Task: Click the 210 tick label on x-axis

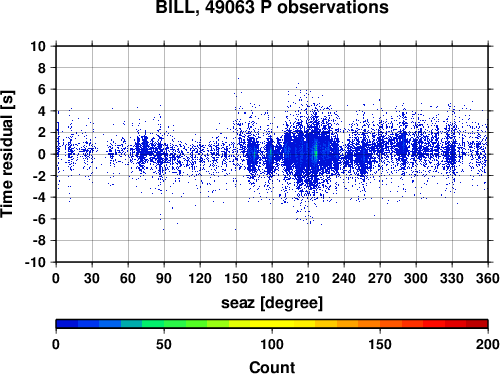Action: (x=308, y=278)
